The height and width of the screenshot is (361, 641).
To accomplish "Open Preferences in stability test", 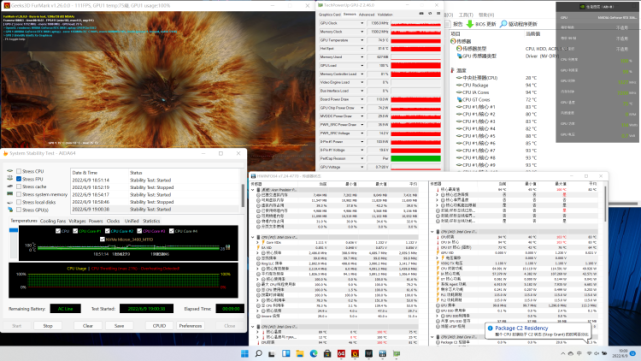I will point(190,326).
